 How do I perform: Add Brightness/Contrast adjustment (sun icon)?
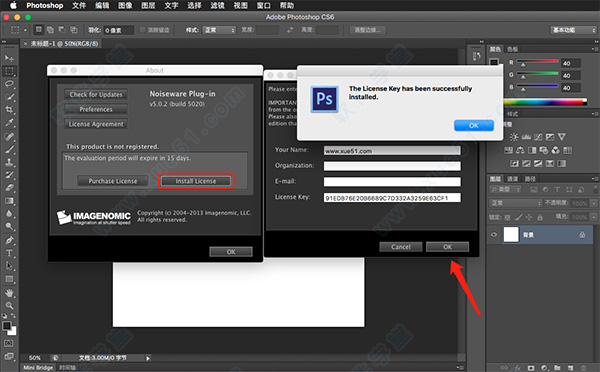click(514, 137)
